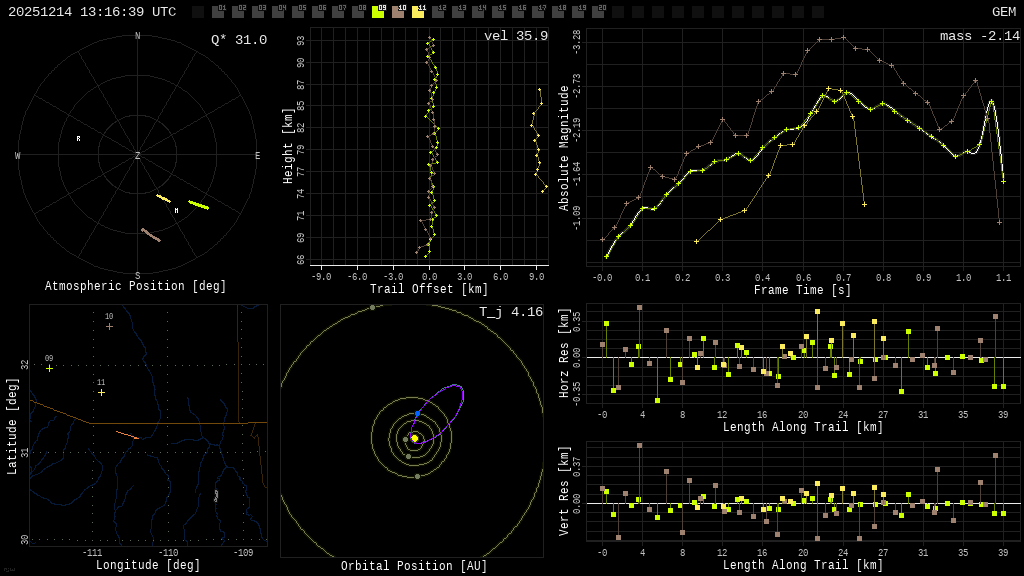Select the red meteor ground track on map
The height and width of the screenshot is (576, 1024).
127,435
